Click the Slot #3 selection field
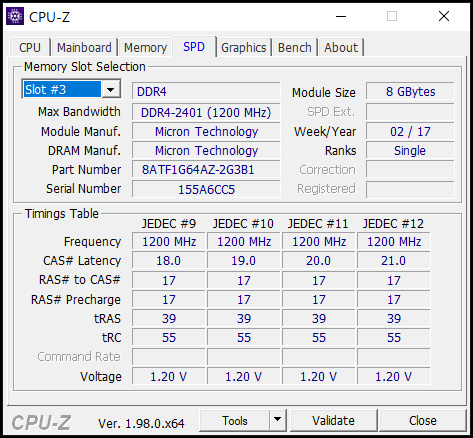Screen dimensions: 473x438 62,89
